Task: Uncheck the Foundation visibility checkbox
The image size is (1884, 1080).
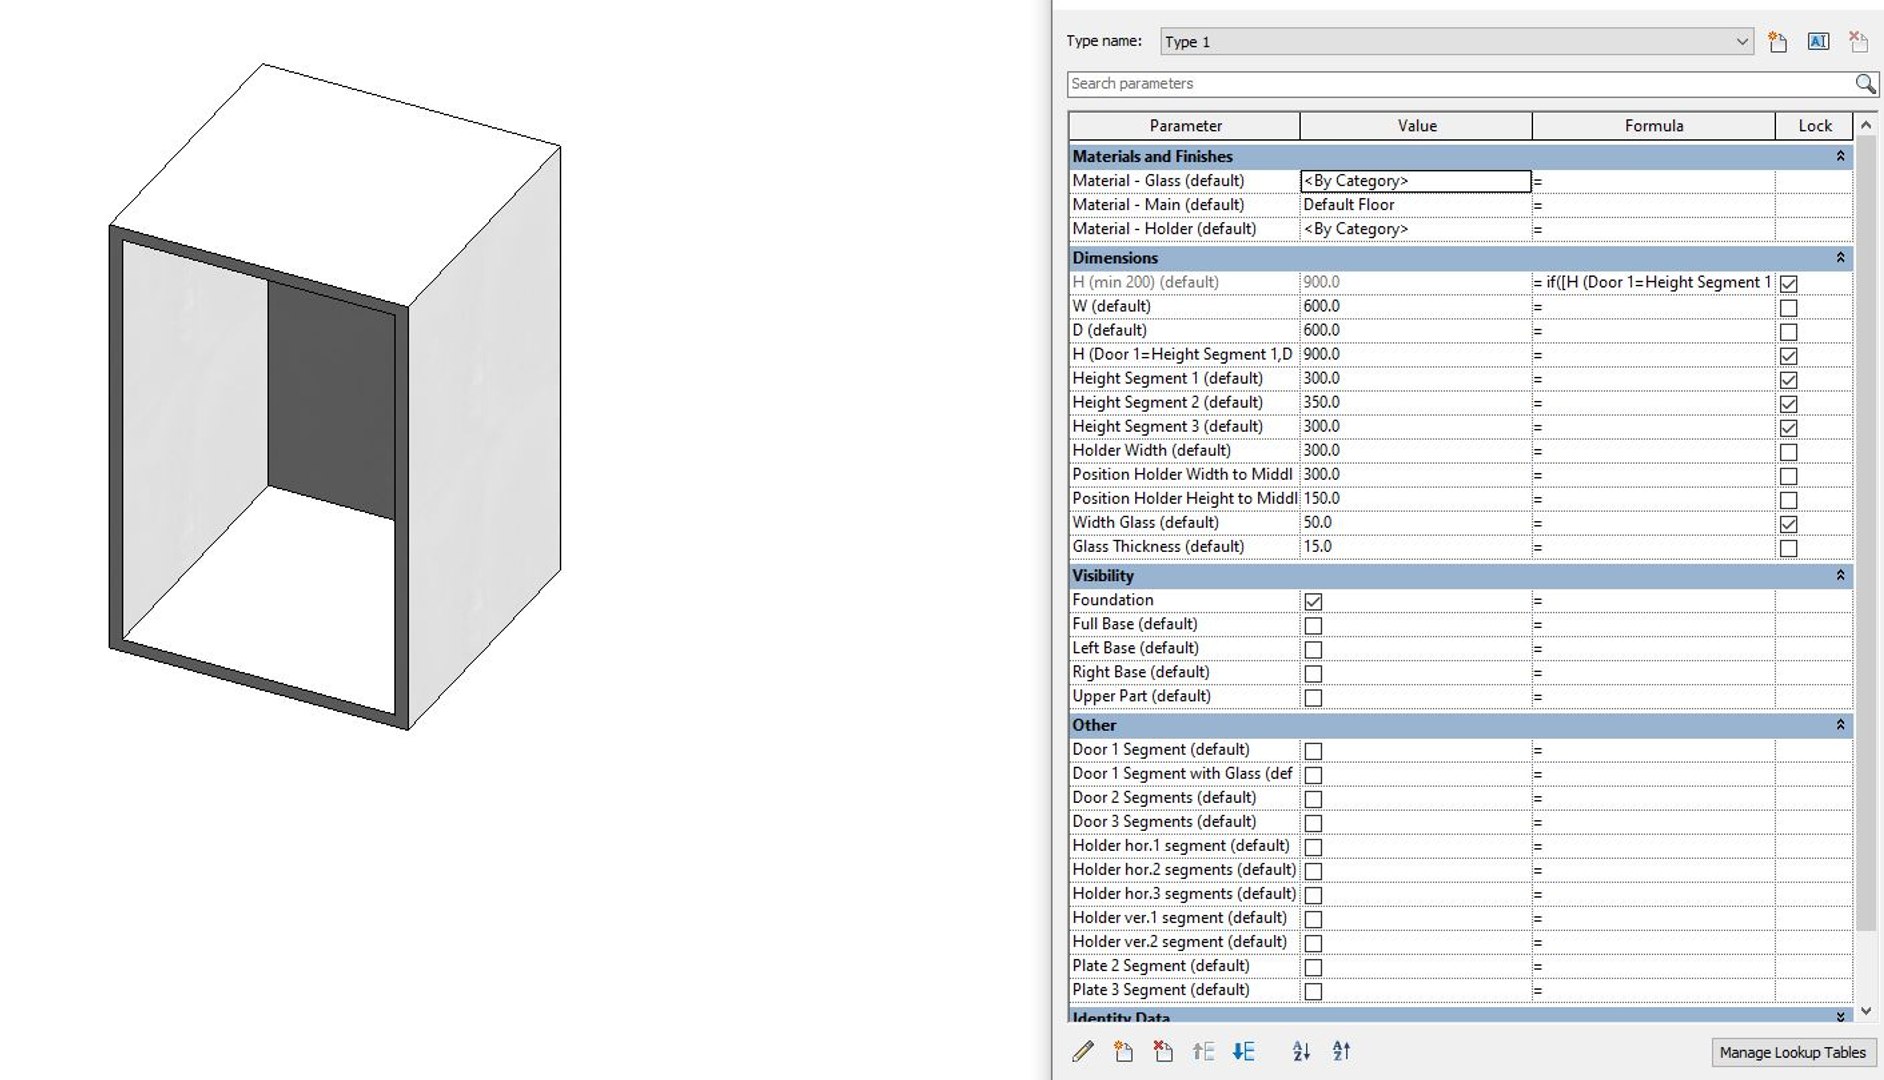Action: 1313,601
